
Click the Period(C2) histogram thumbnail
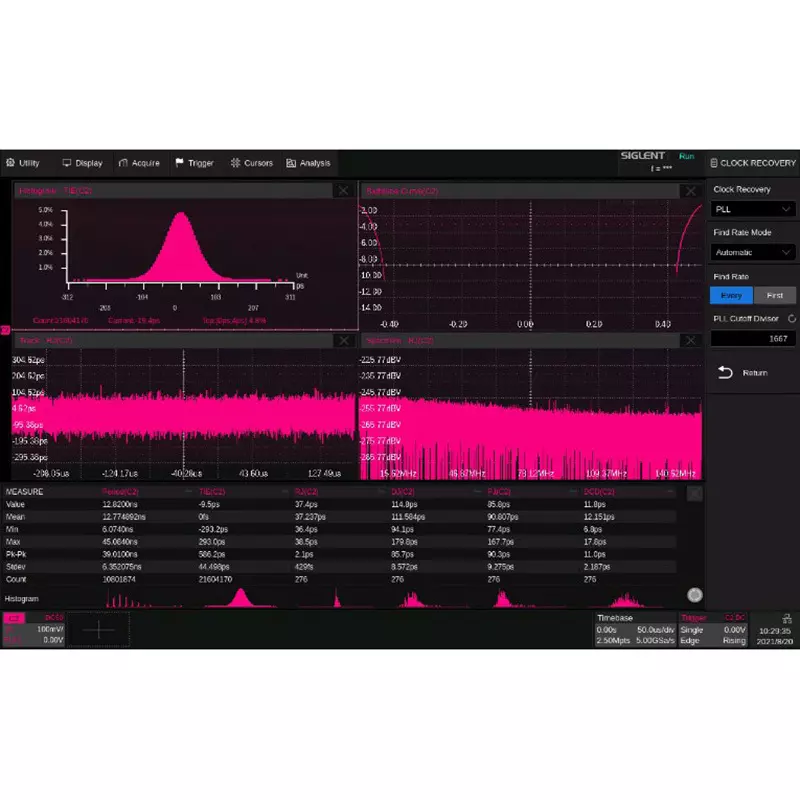pos(143,598)
